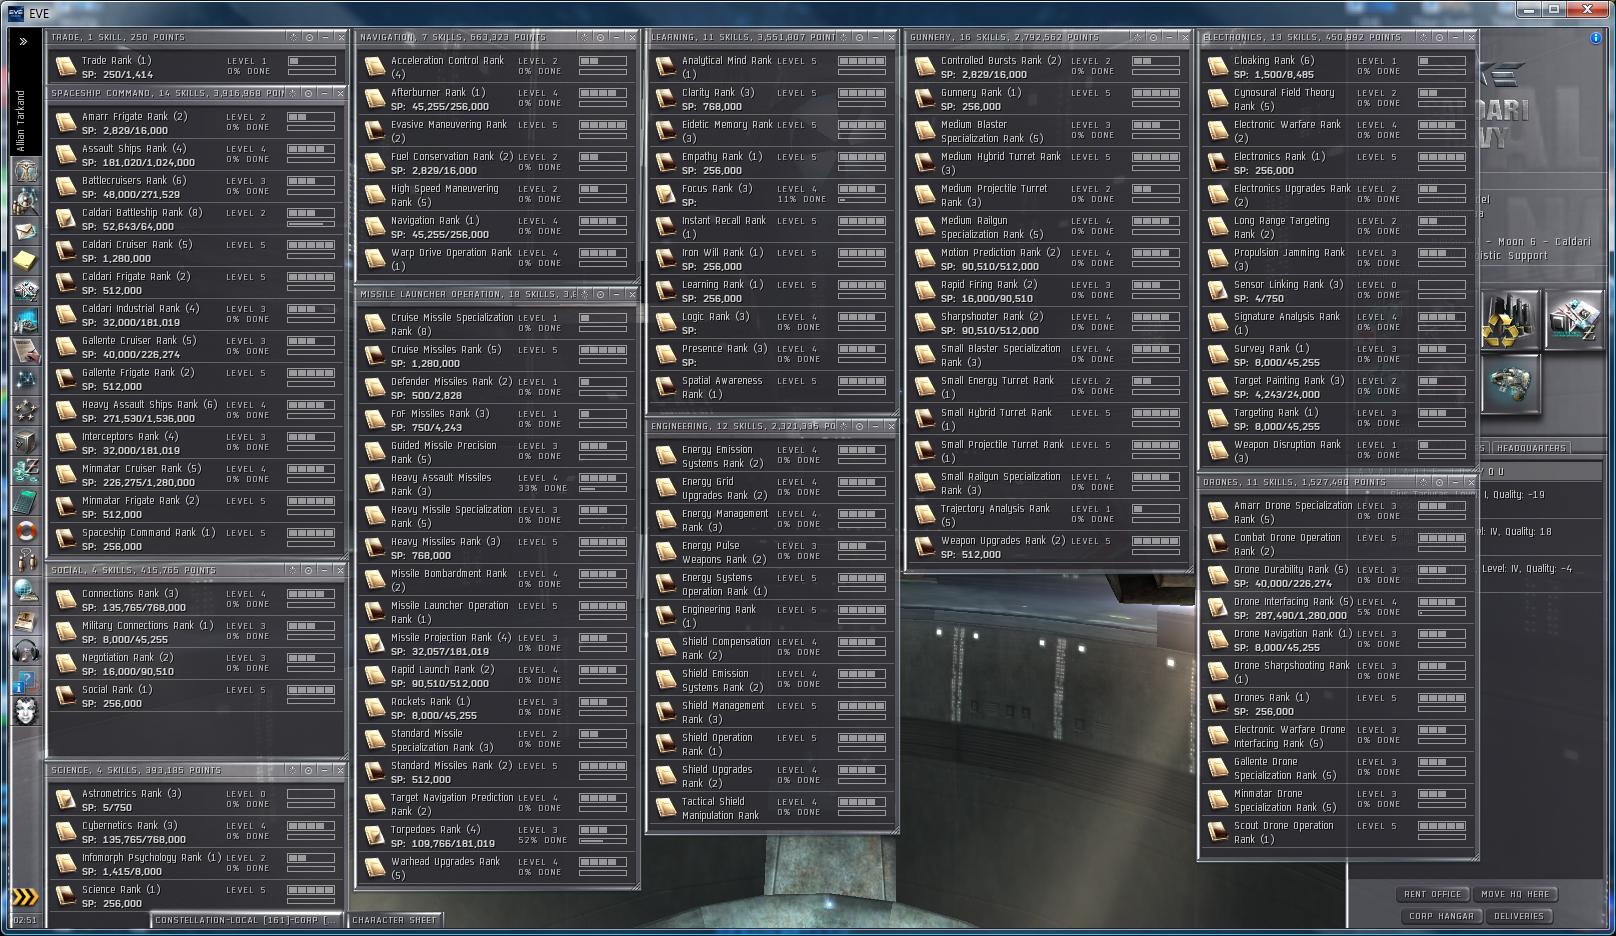1616x936 pixels.
Task: Pin the Electronics skills window
Action: (1439, 37)
